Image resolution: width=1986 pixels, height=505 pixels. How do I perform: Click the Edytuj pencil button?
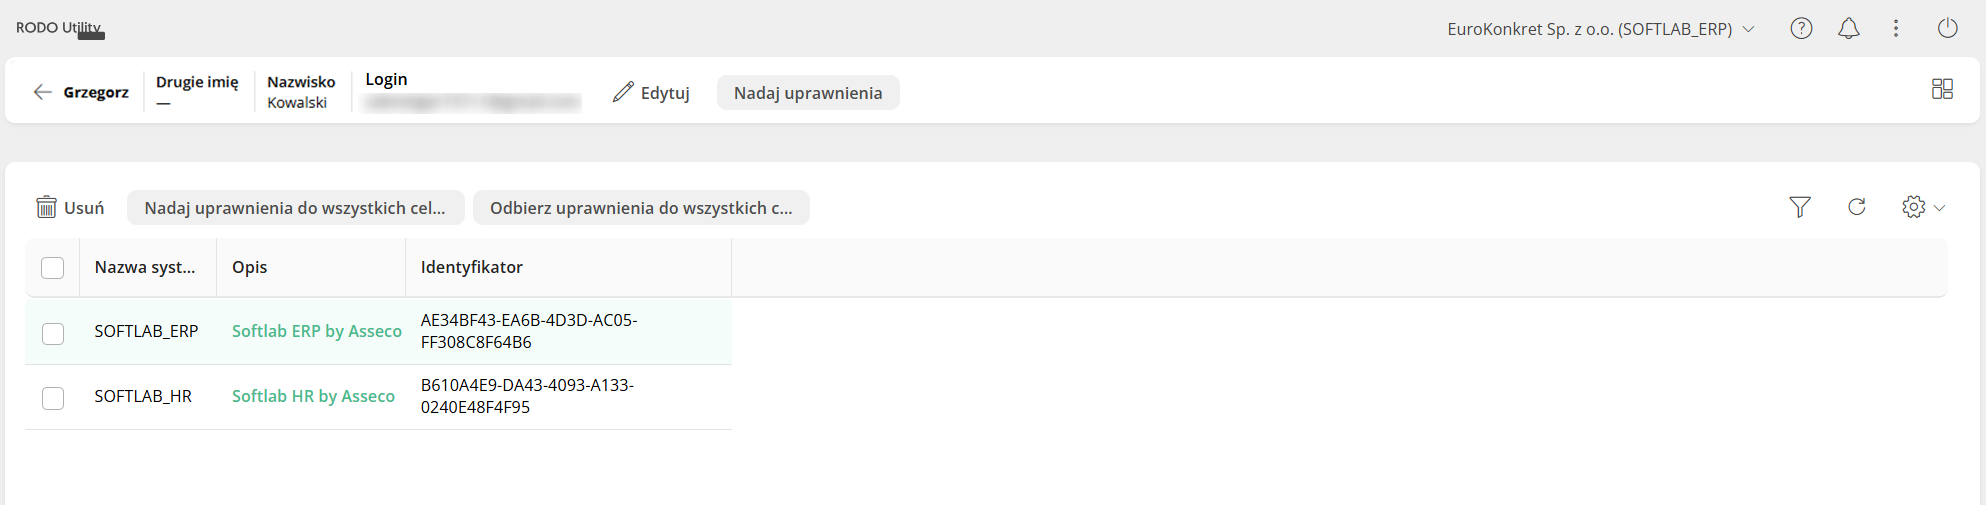point(651,93)
